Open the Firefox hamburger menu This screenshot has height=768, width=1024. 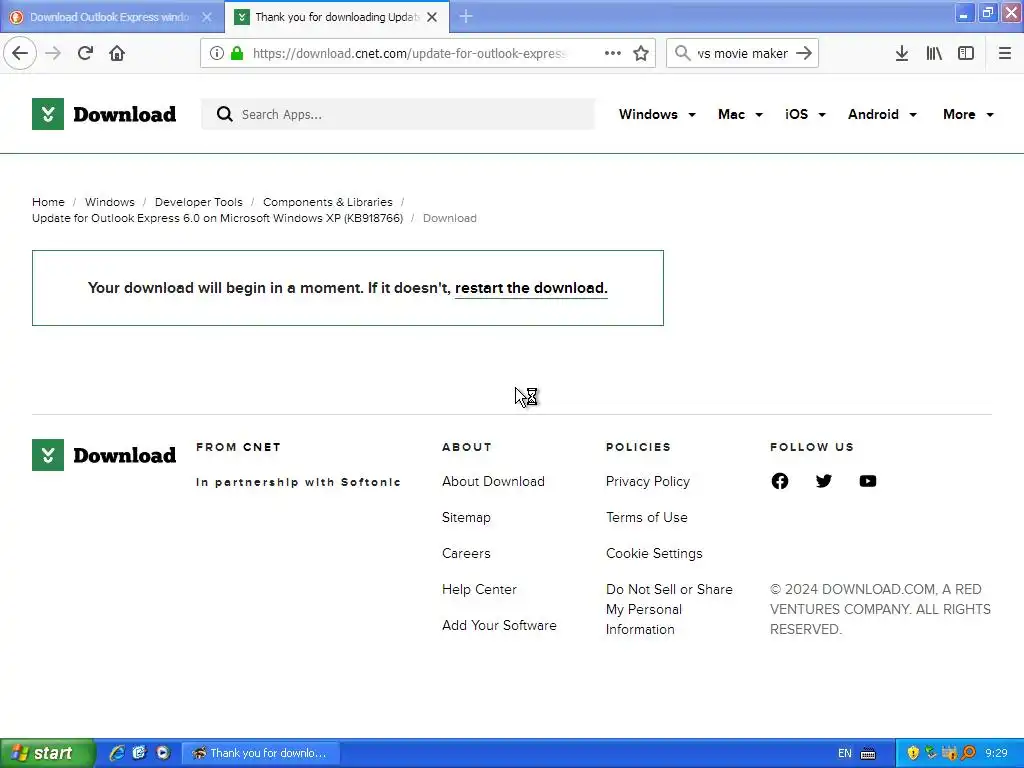pyautogui.click(x=1004, y=53)
